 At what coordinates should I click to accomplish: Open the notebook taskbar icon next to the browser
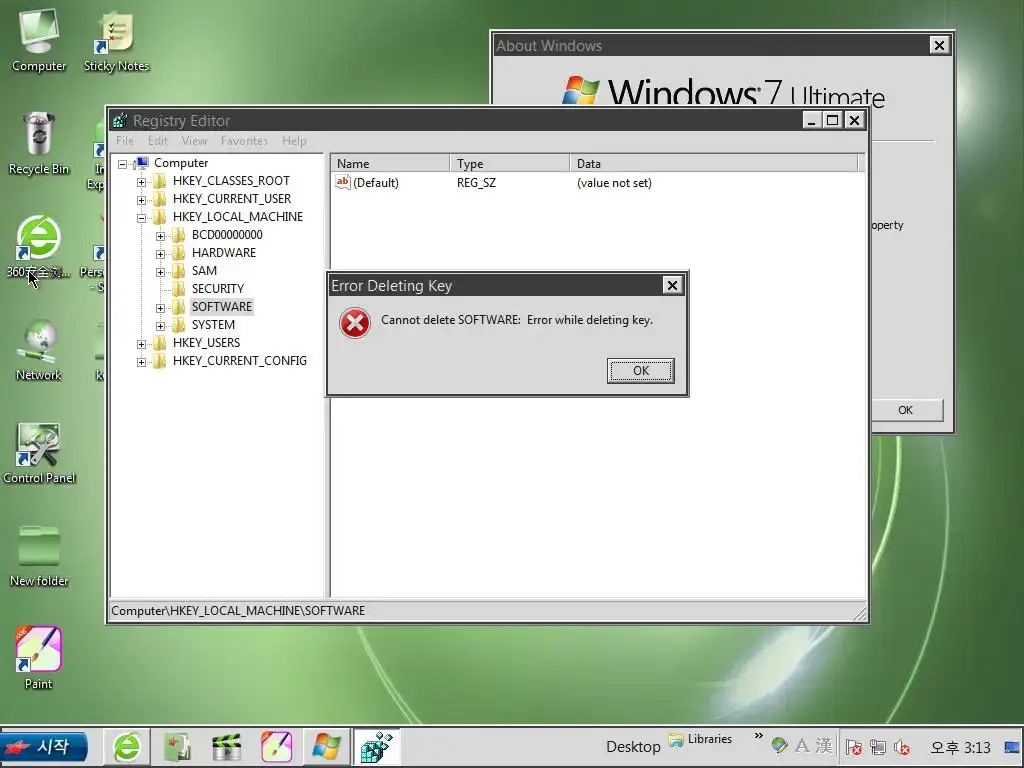[177, 746]
